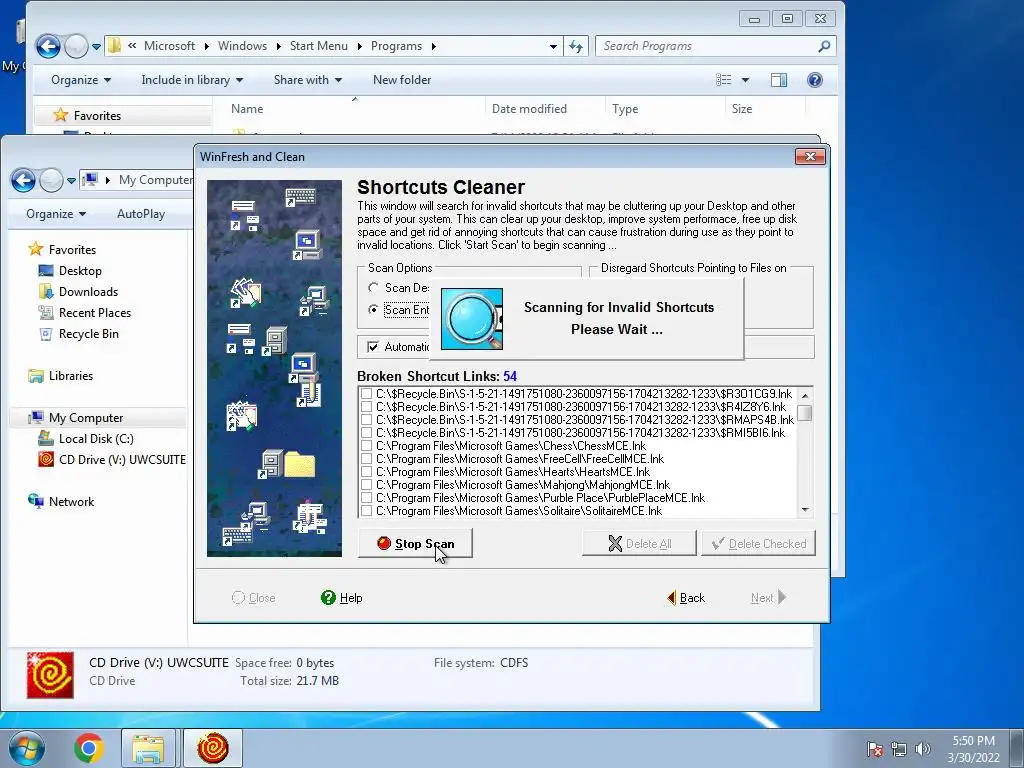Open Include in library menu
Screen dimensions: 1024x768
pos(192,80)
